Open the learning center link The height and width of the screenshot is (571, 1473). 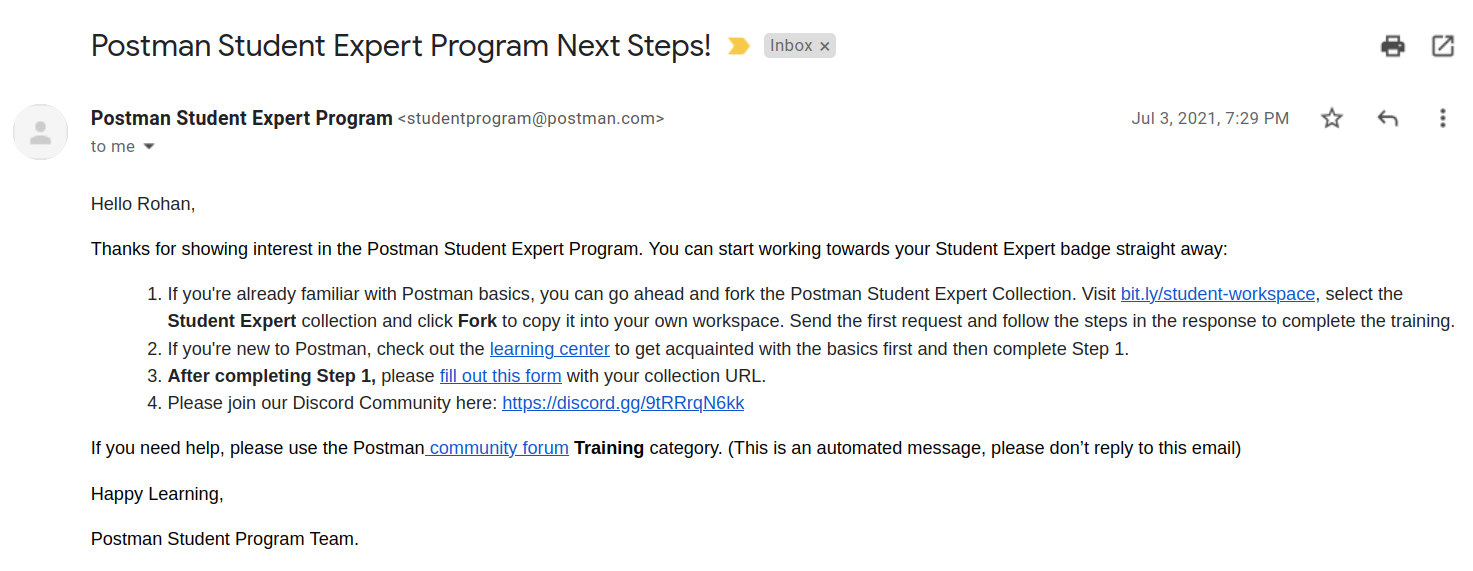549,349
